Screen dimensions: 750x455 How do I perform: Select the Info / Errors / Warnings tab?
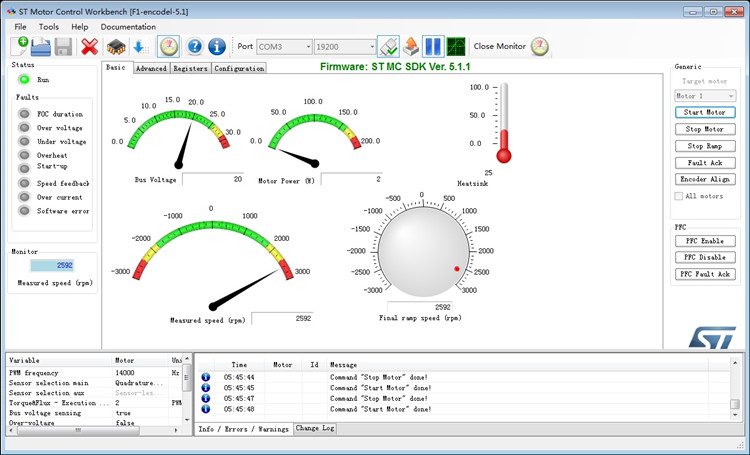coord(243,429)
